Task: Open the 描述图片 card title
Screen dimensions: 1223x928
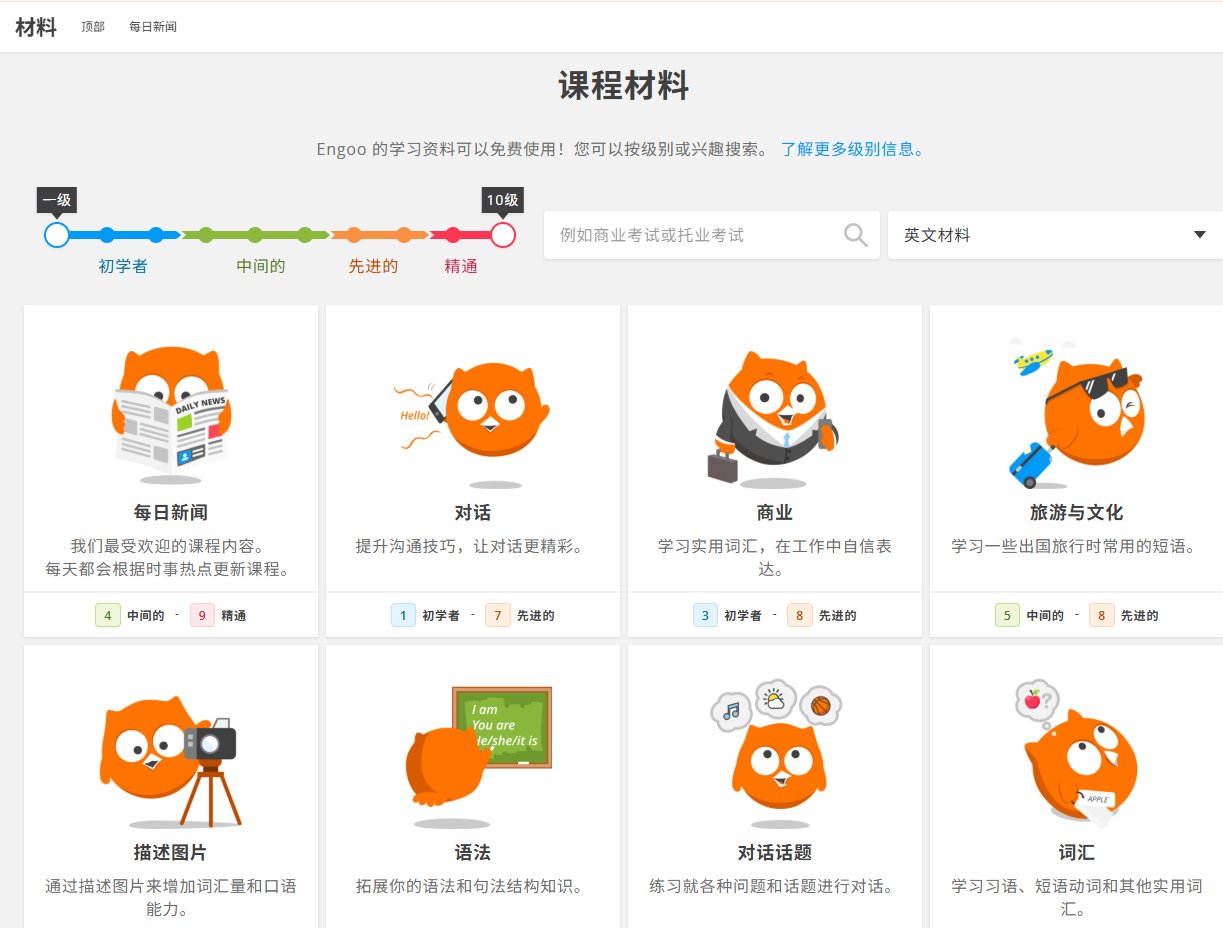Action: tap(171, 853)
